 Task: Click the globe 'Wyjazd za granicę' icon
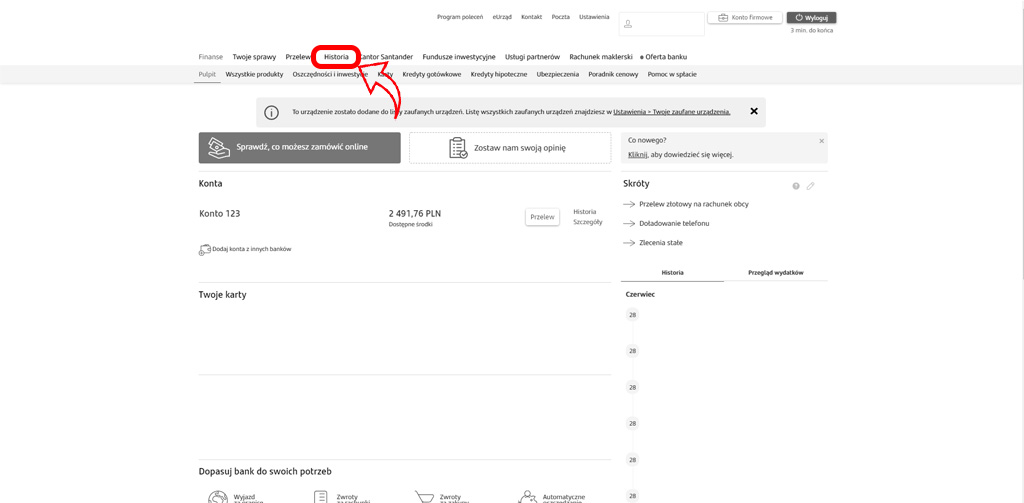(x=217, y=496)
